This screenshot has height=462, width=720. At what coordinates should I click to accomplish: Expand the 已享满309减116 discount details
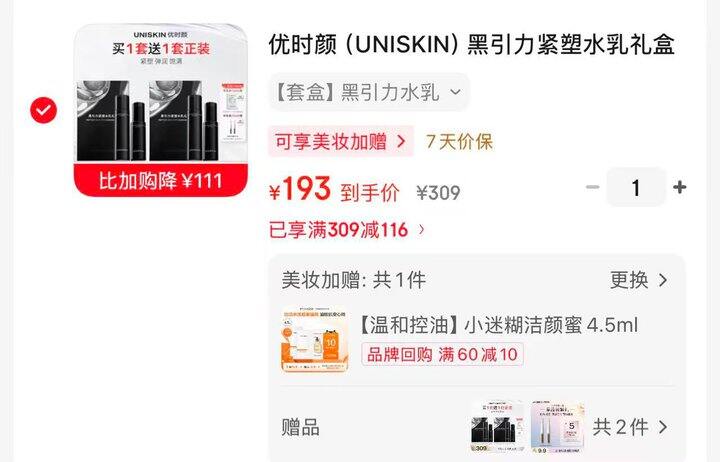pos(347,230)
